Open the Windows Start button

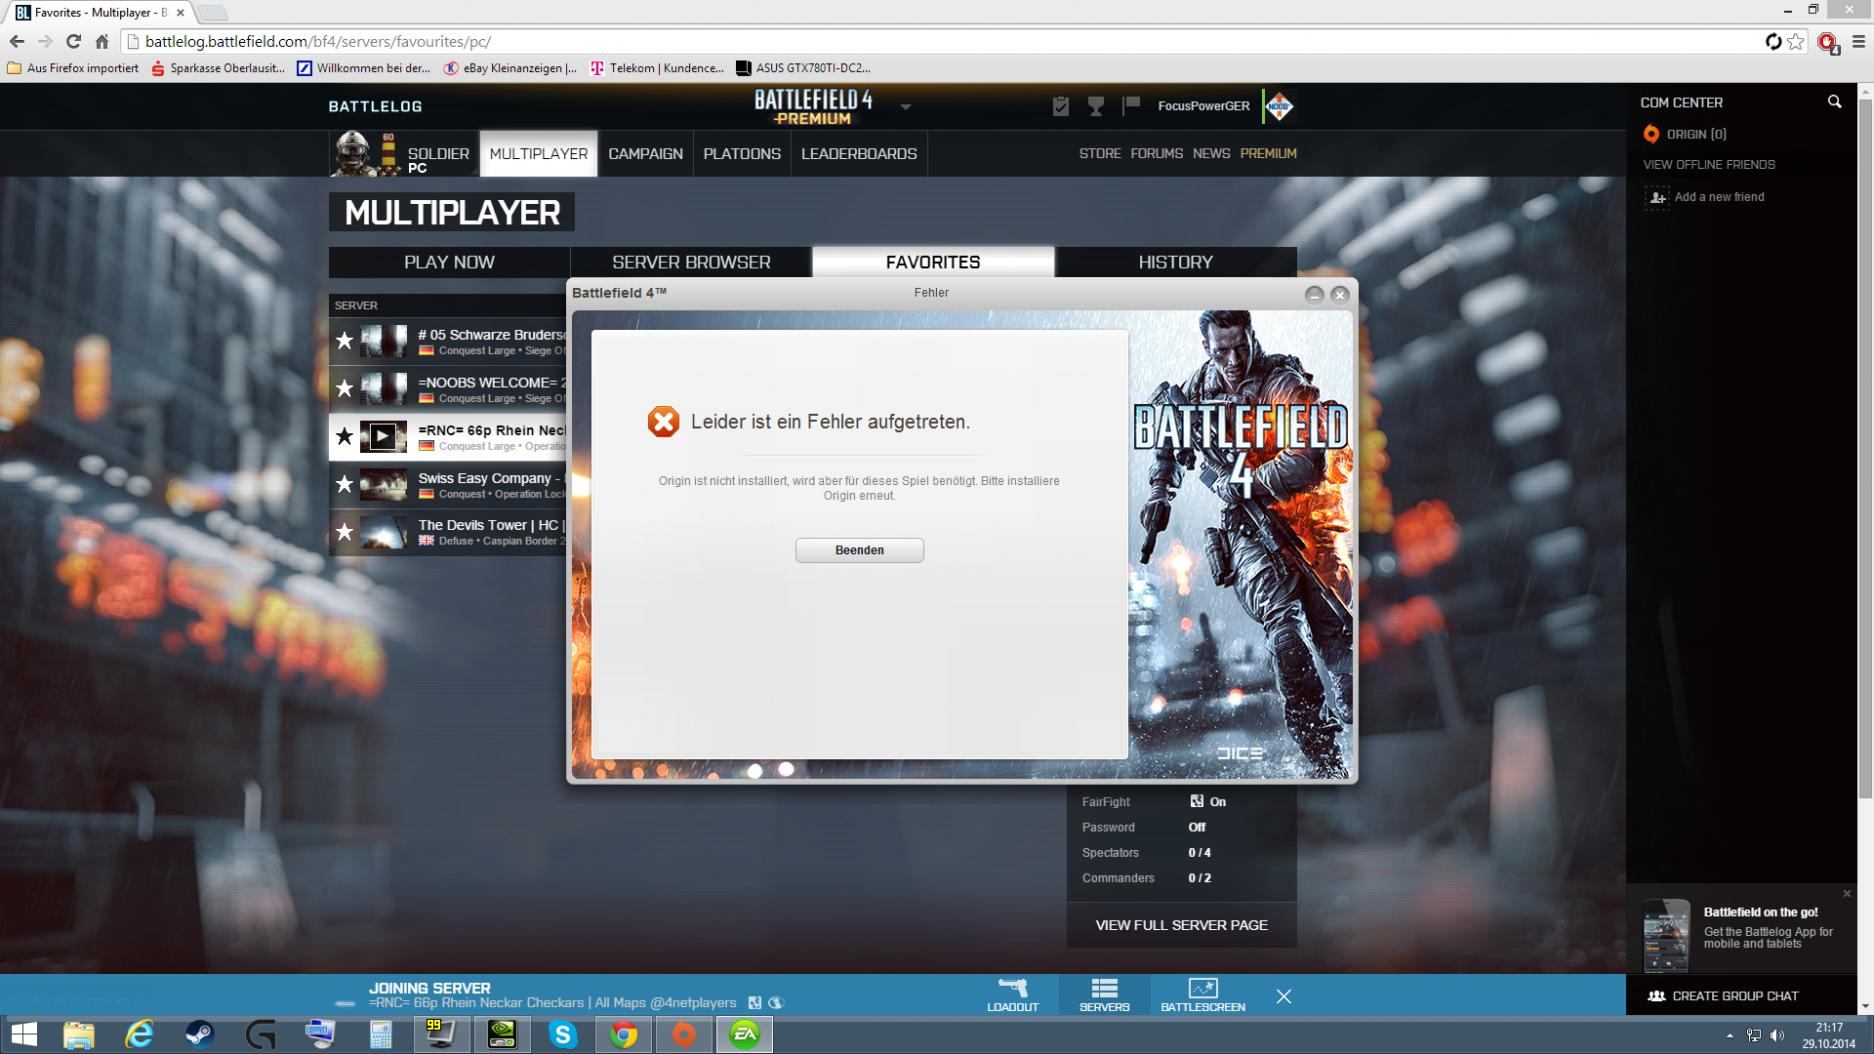click(x=23, y=1035)
